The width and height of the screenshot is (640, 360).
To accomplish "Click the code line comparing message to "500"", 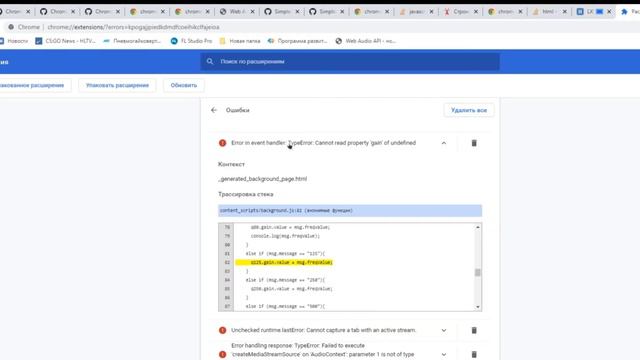I will pyautogui.click(x=285, y=306).
